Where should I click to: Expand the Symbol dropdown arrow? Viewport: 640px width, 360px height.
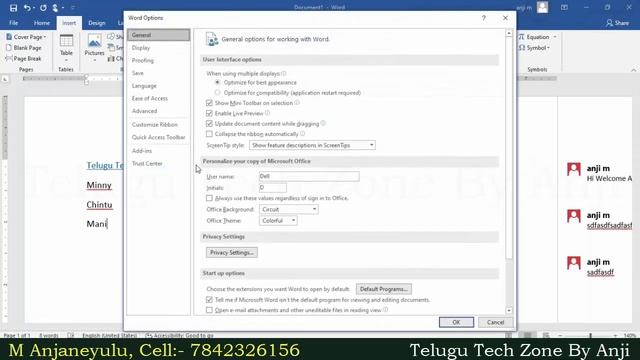coord(548,48)
